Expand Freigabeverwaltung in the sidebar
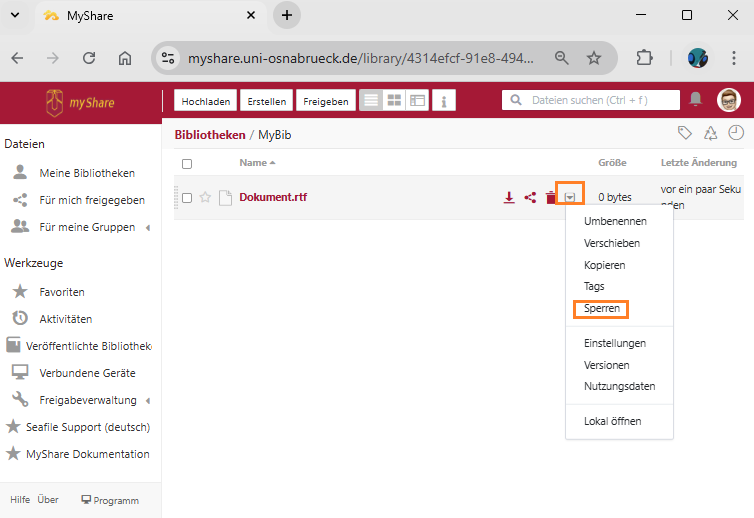Image resolution: width=754 pixels, height=518 pixels. click(x=148, y=401)
